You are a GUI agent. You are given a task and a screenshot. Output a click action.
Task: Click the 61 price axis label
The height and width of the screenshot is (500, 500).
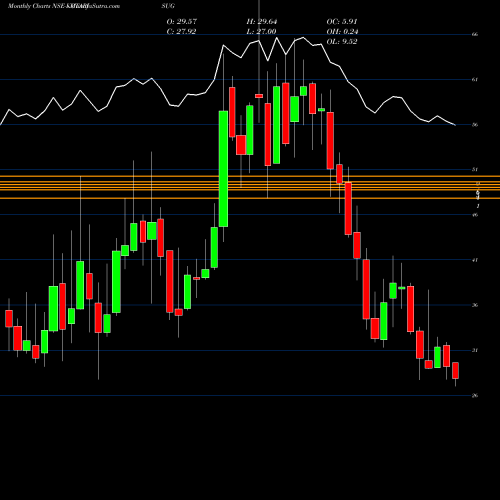click(x=475, y=79)
